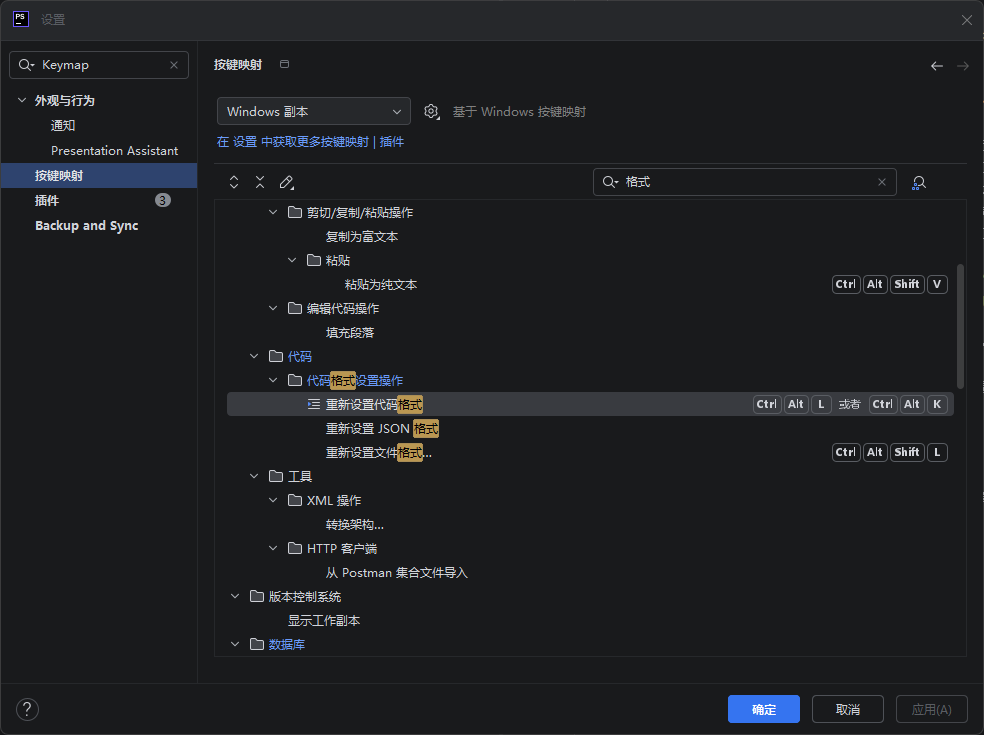This screenshot has height=735, width=984.
Task: Click the back navigation arrow
Action: click(x=937, y=66)
